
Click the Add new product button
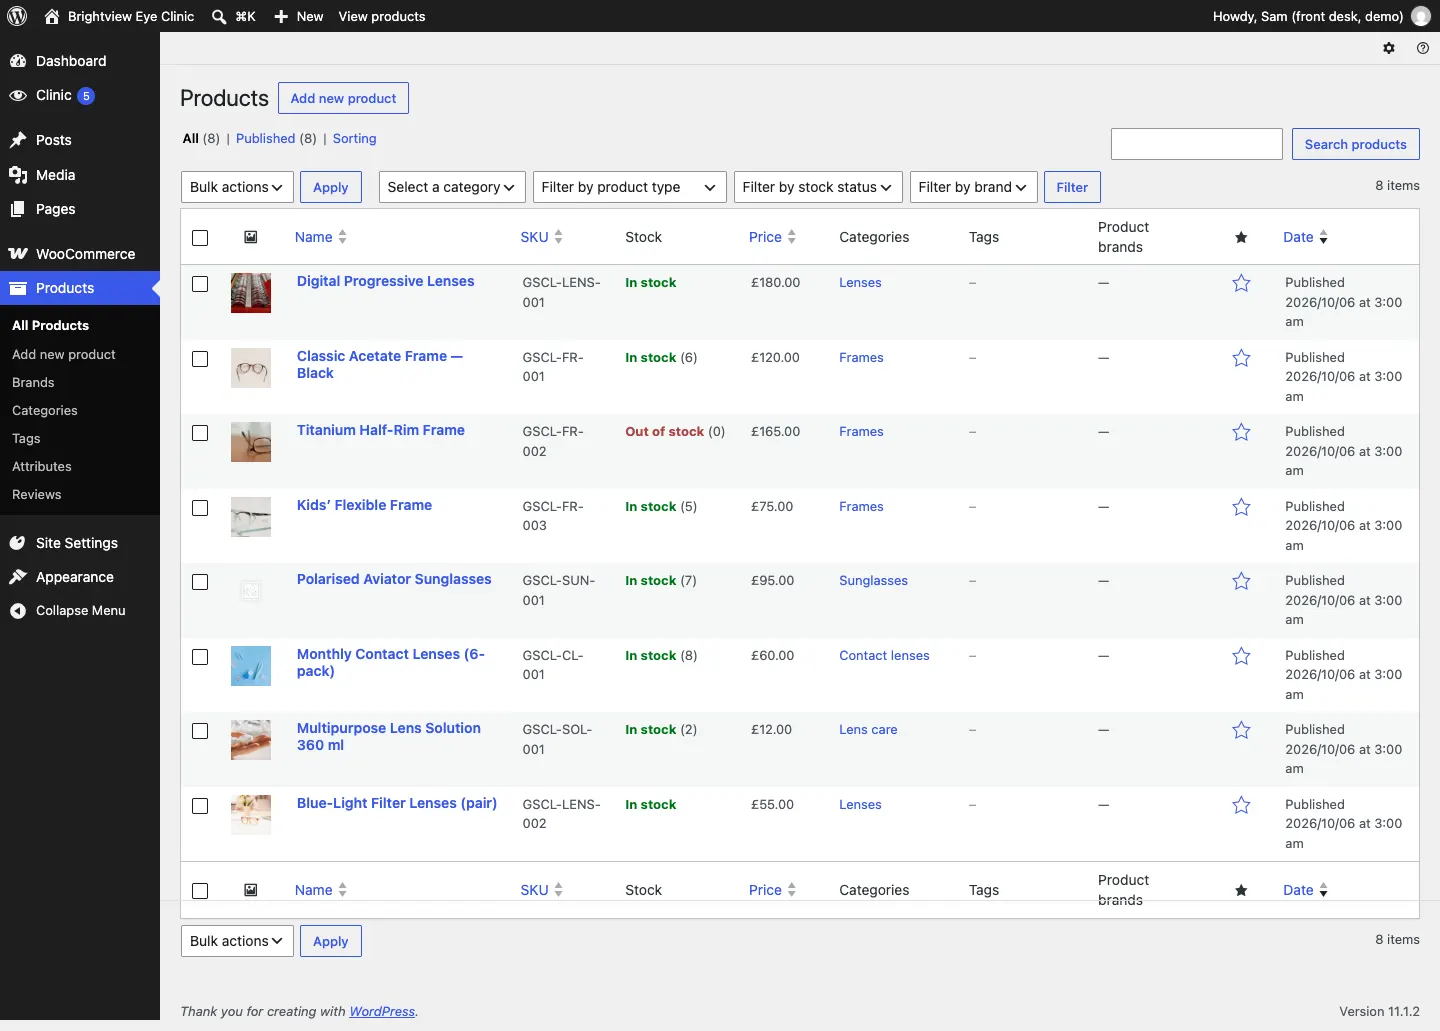343,98
